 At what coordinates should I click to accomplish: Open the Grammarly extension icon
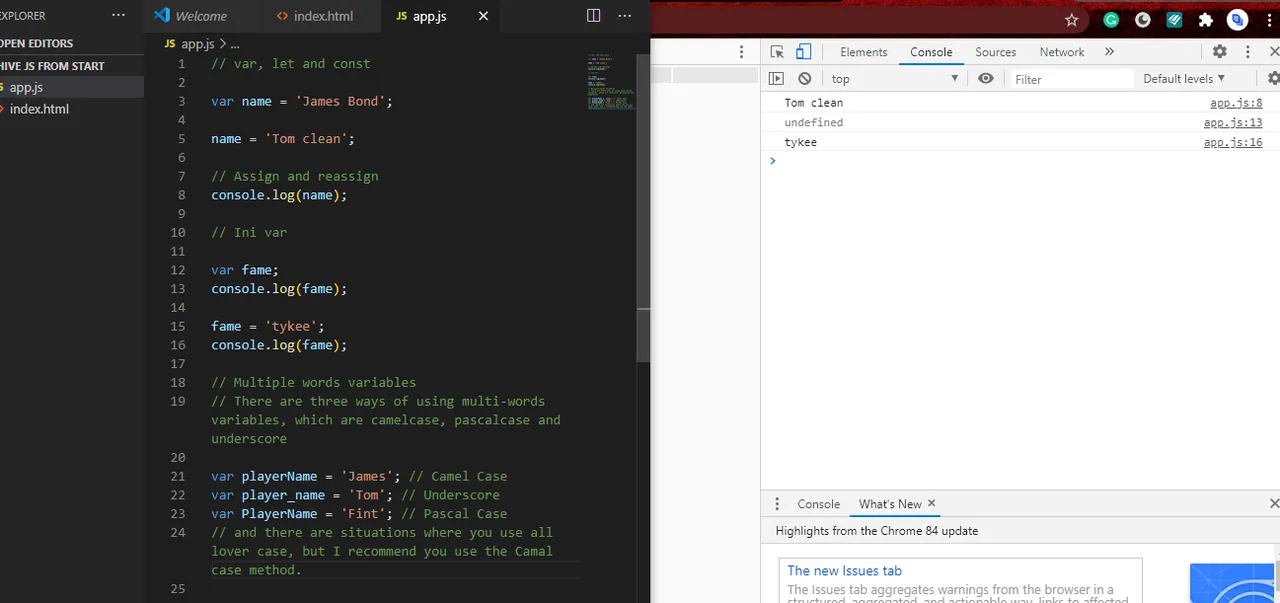click(1111, 20)
